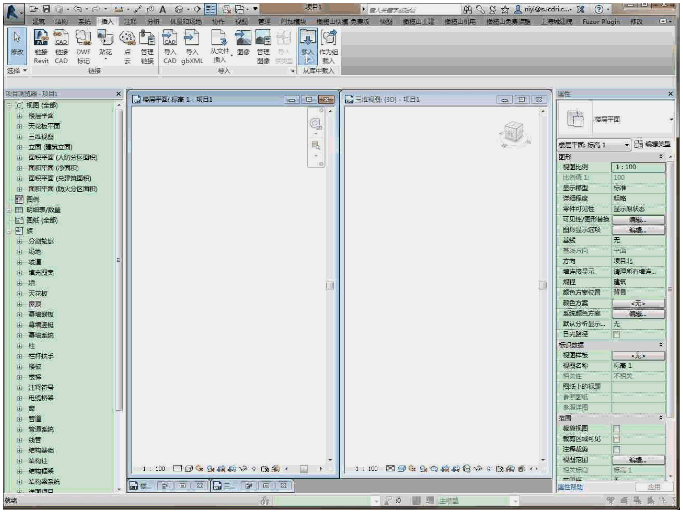Expand the Ceilings (天花板) family node

point(19,294)
